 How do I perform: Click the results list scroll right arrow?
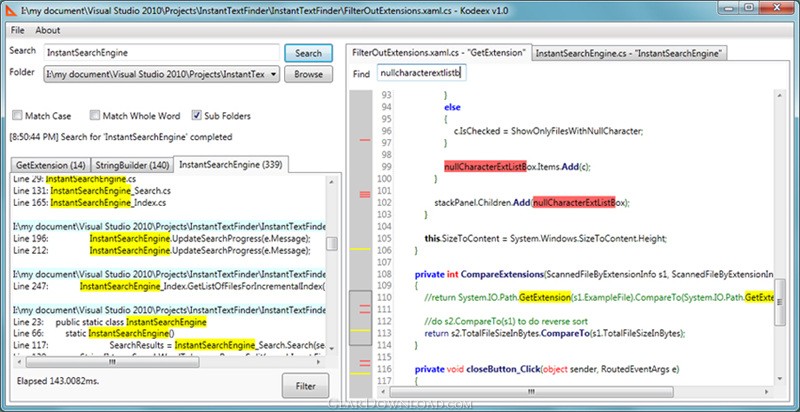(319, 362)
